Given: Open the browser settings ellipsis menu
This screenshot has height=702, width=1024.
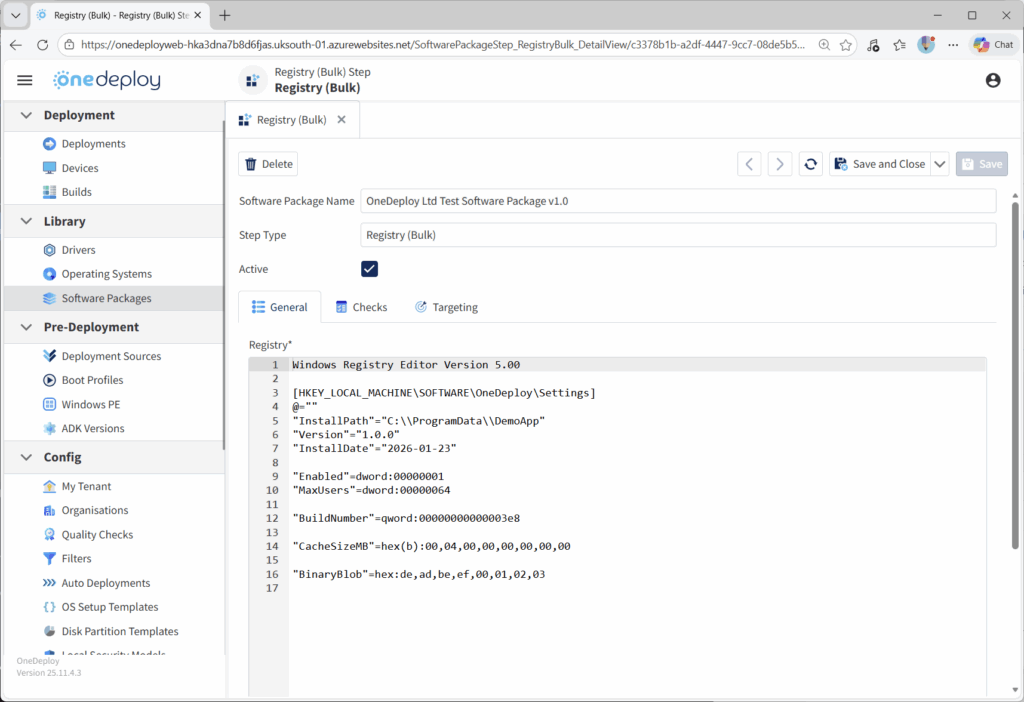Looking at the screenshot, I should [x=953, y=45].
